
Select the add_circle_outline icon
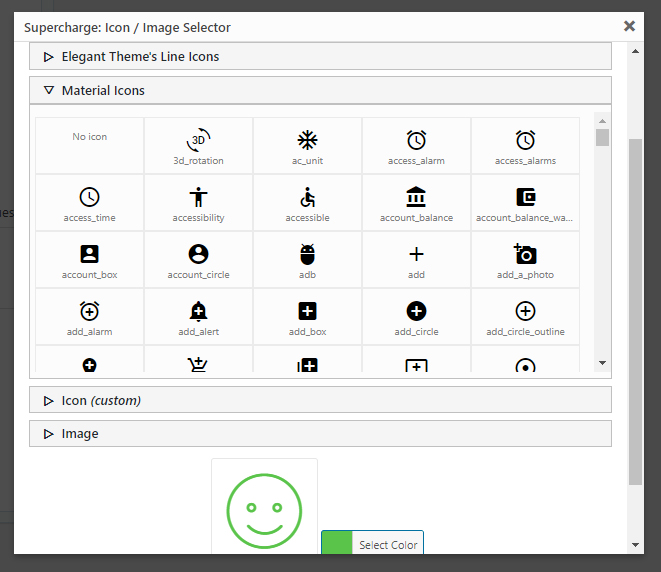click(x=525, y=316)
